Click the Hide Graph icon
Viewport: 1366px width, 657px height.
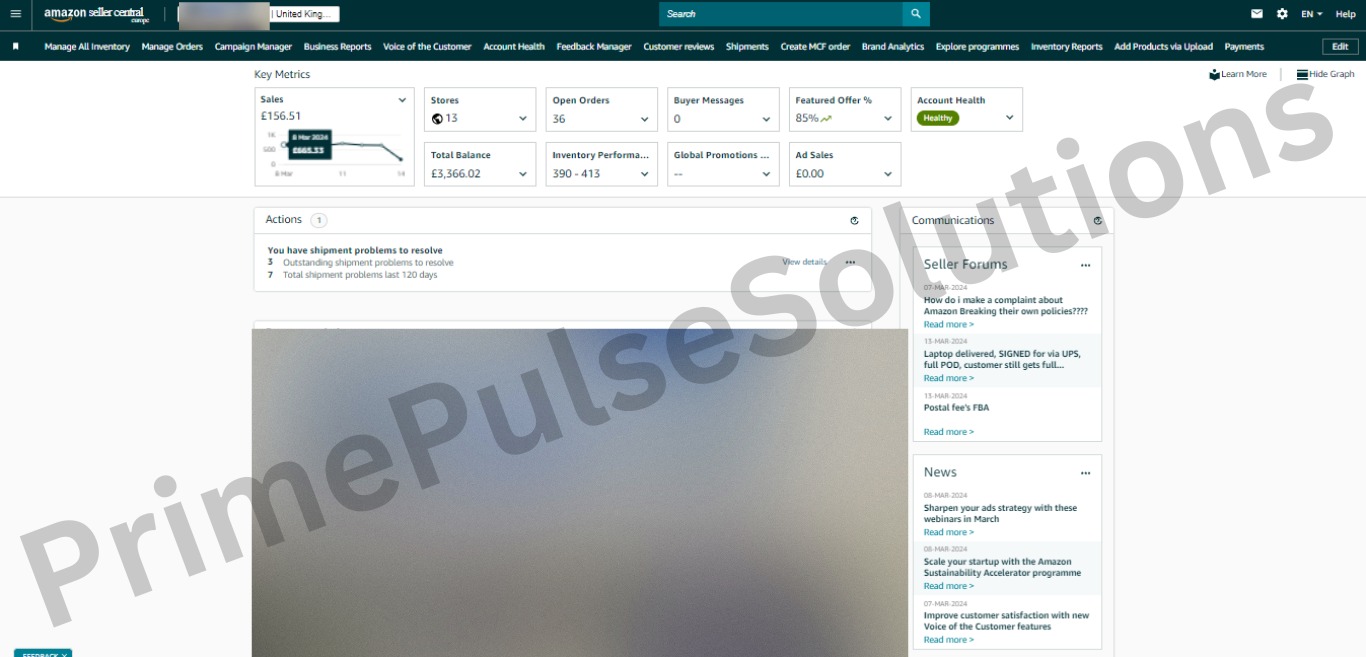tap(1302, 74)
